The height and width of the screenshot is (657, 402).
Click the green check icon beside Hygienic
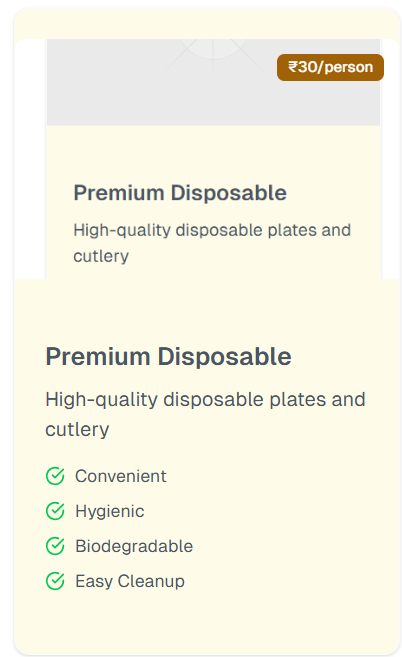(x=55, y=511)
